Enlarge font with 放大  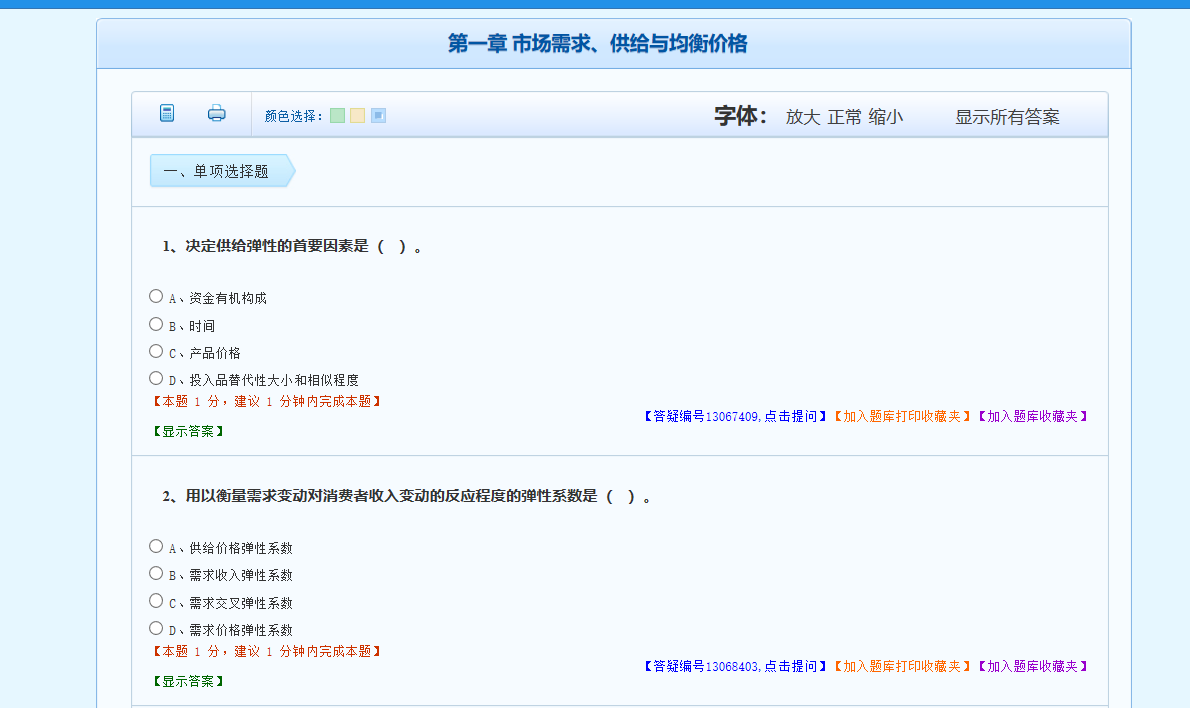(802, 117)
